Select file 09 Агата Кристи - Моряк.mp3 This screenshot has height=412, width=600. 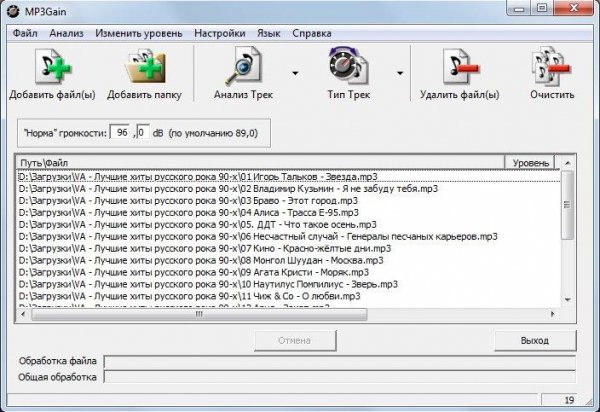(289, 272)
